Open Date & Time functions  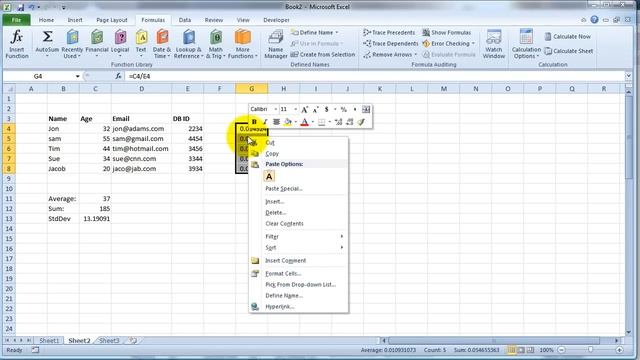coord(162,44)
